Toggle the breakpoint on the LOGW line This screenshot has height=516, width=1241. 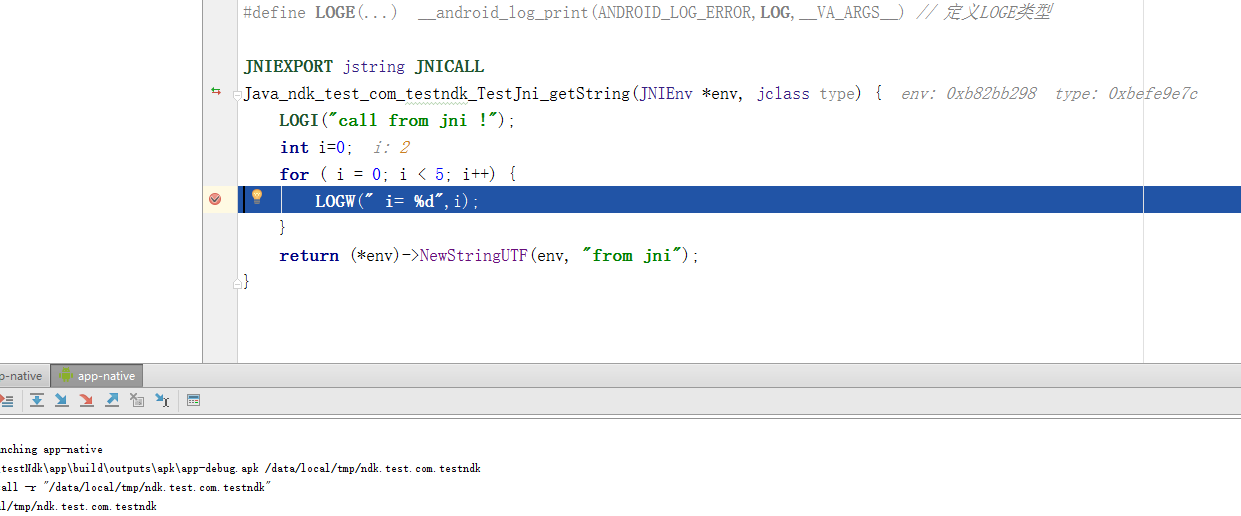[x=215, y=199]
